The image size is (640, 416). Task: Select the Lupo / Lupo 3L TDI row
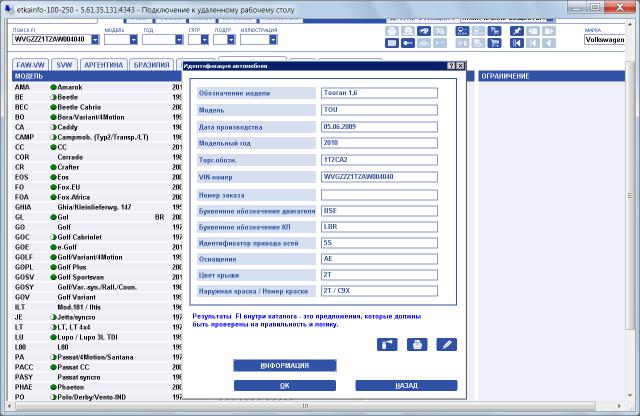(97, 337)
